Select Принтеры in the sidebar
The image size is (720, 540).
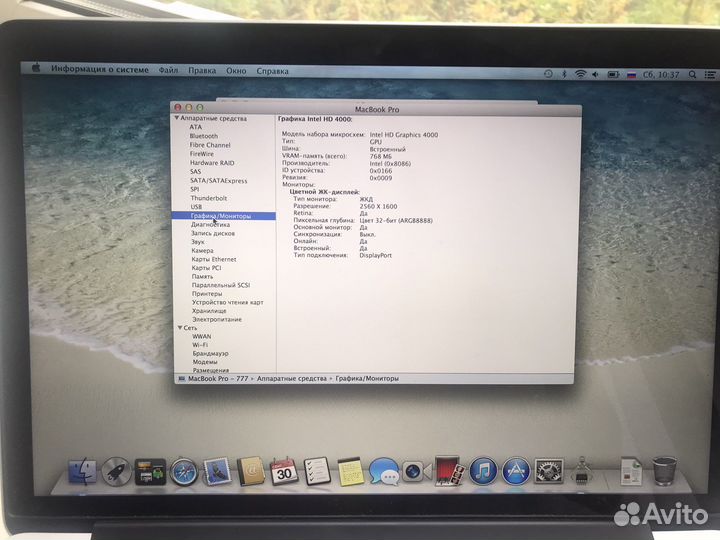[x=207, y=293]
